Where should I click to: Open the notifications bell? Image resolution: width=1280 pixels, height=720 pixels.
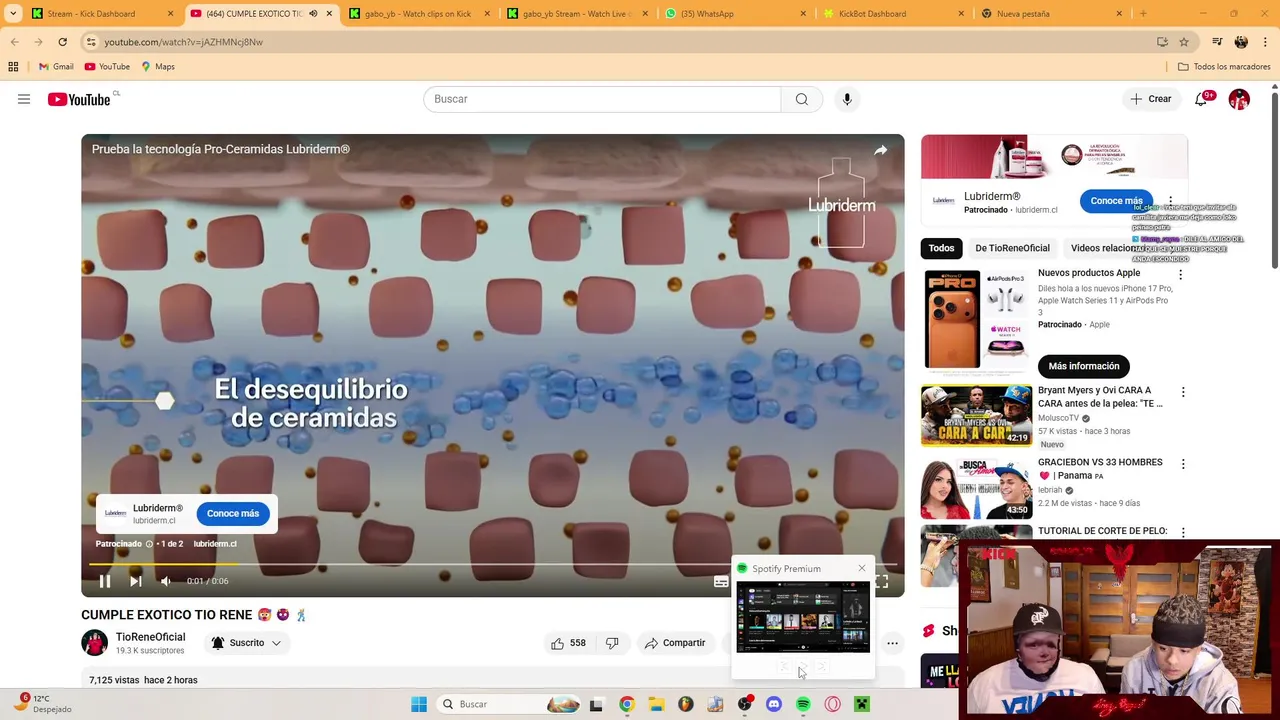tap(1201, 99)
